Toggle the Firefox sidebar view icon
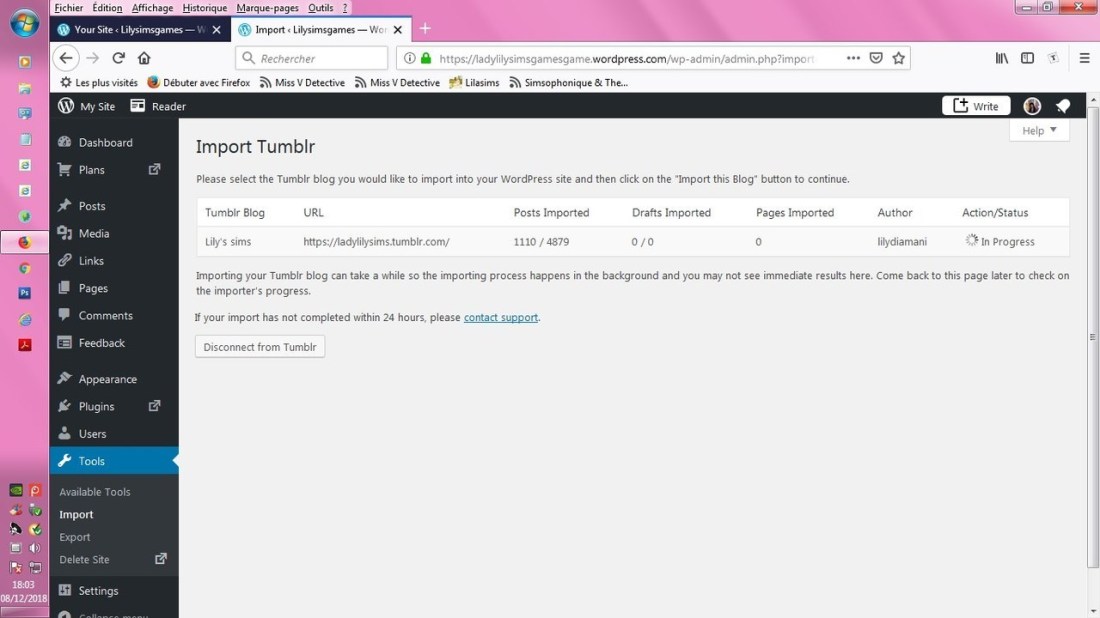This screenshot has height=618, width=1100. (x=1027, y=58)
